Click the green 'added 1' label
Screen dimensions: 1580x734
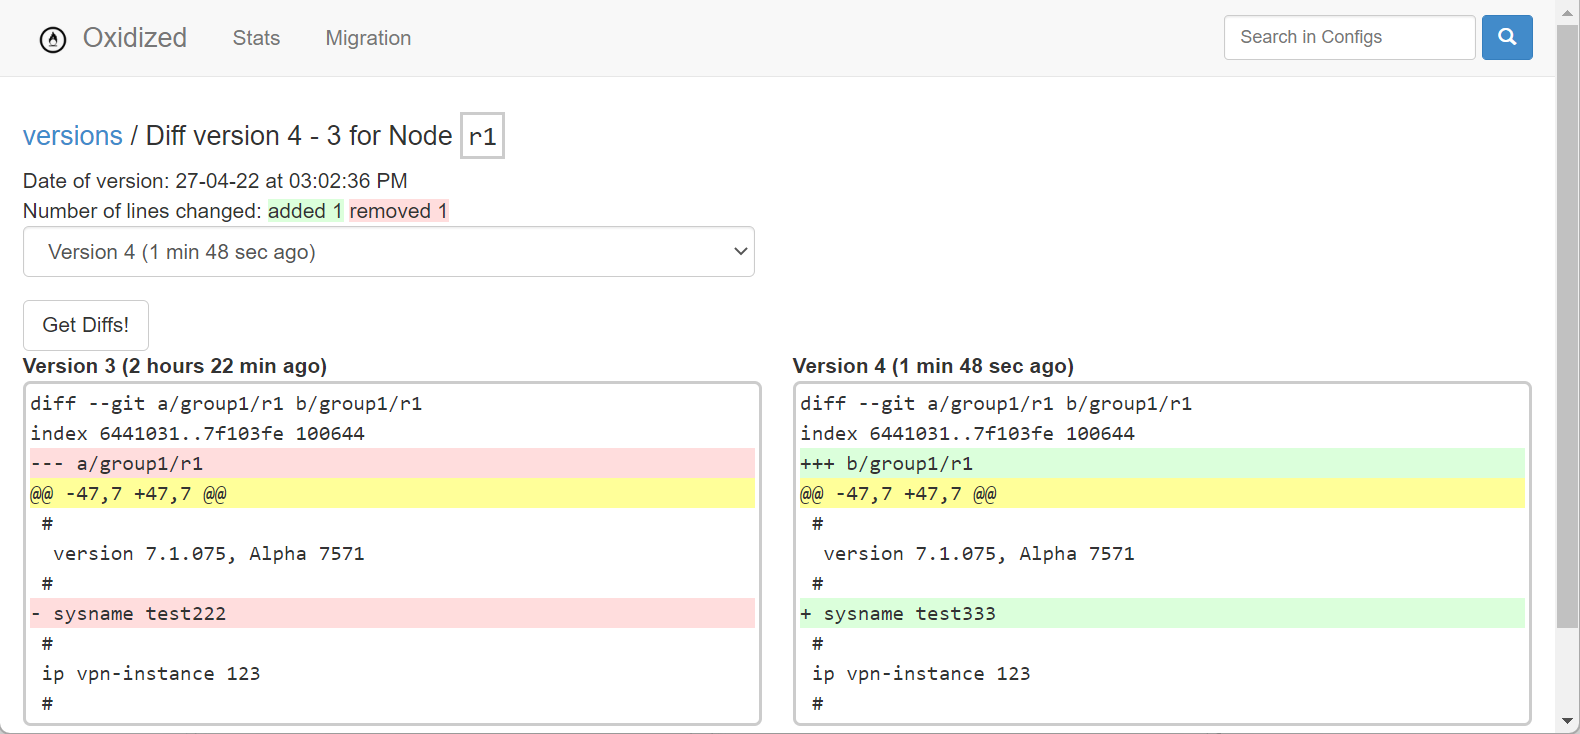pyautogui.click(x=305, y=211)
